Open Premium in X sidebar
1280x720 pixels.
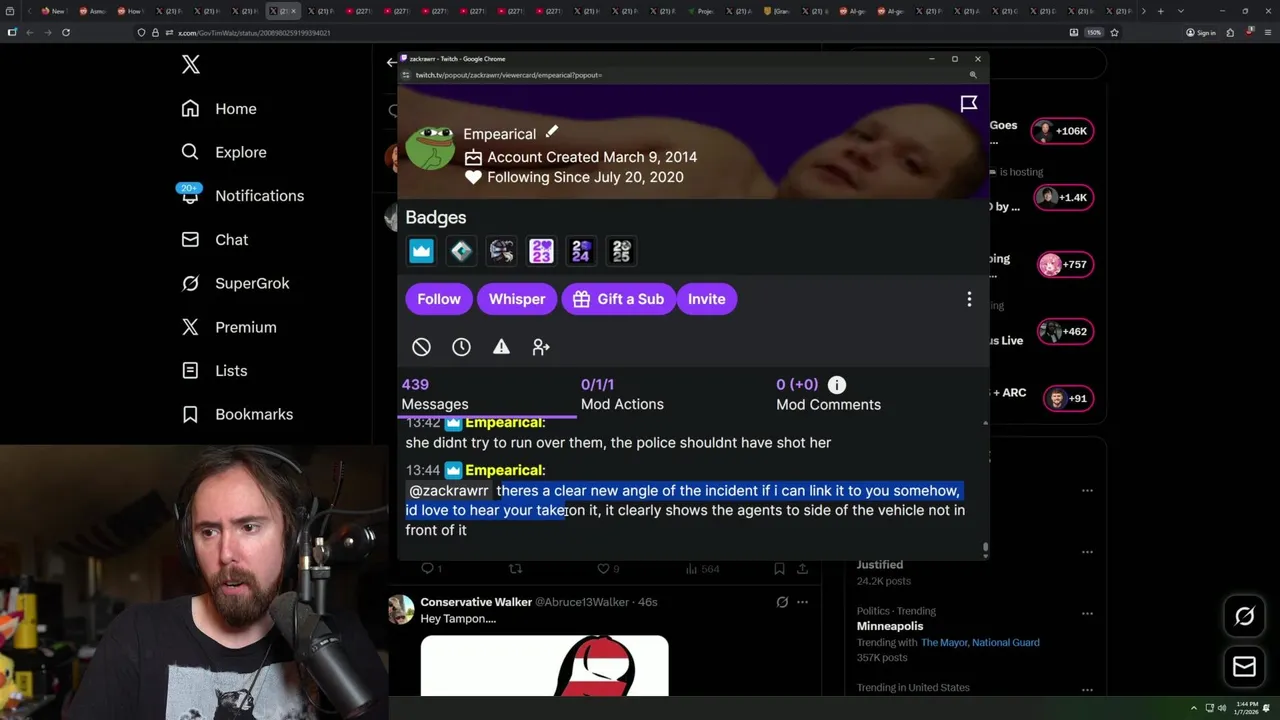click(x=228, y=327)
